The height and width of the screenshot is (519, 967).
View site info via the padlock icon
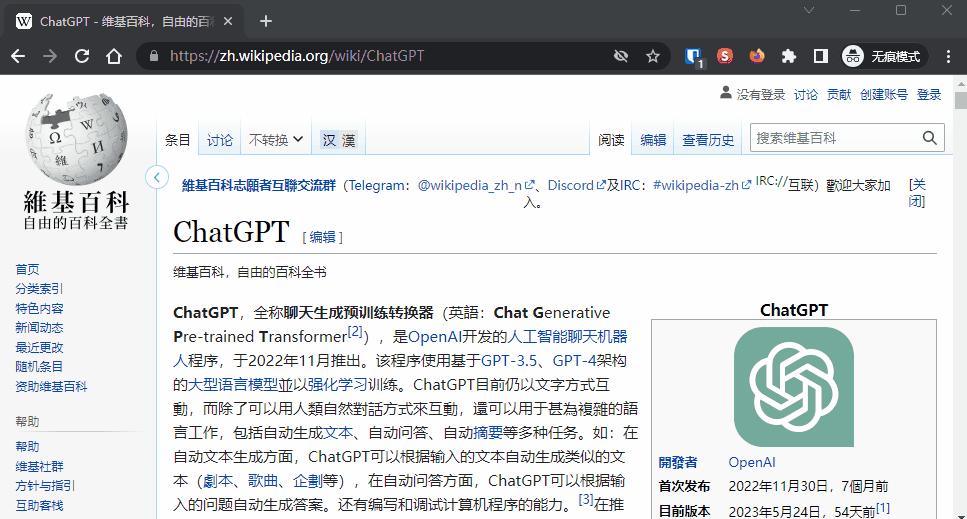(x=154, y=56)
